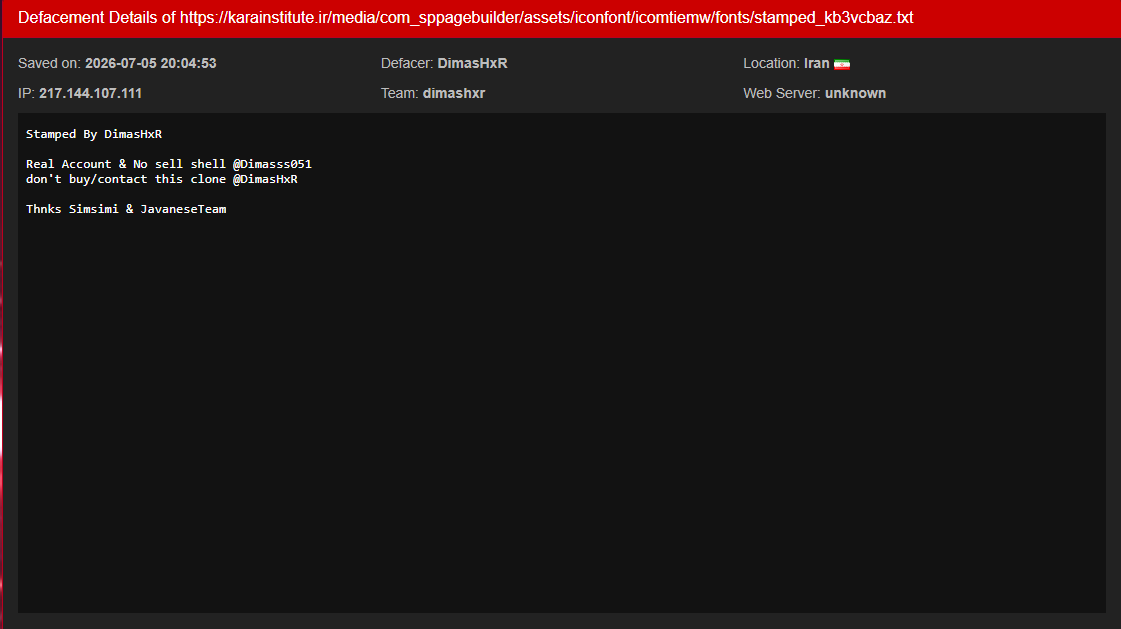Click the defaced URL in the red header
The height and width of the screenshot is (629, 1121).
click(546, 18)
